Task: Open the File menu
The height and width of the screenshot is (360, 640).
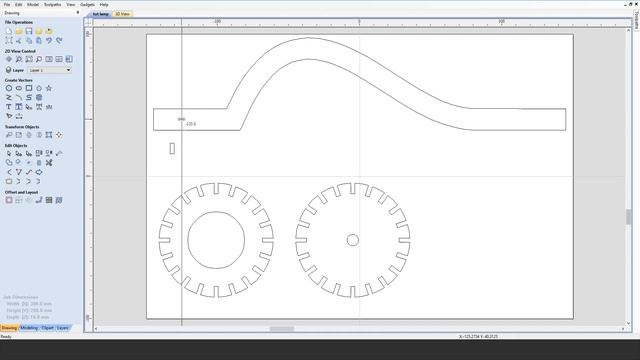Action: click(7, 4)
